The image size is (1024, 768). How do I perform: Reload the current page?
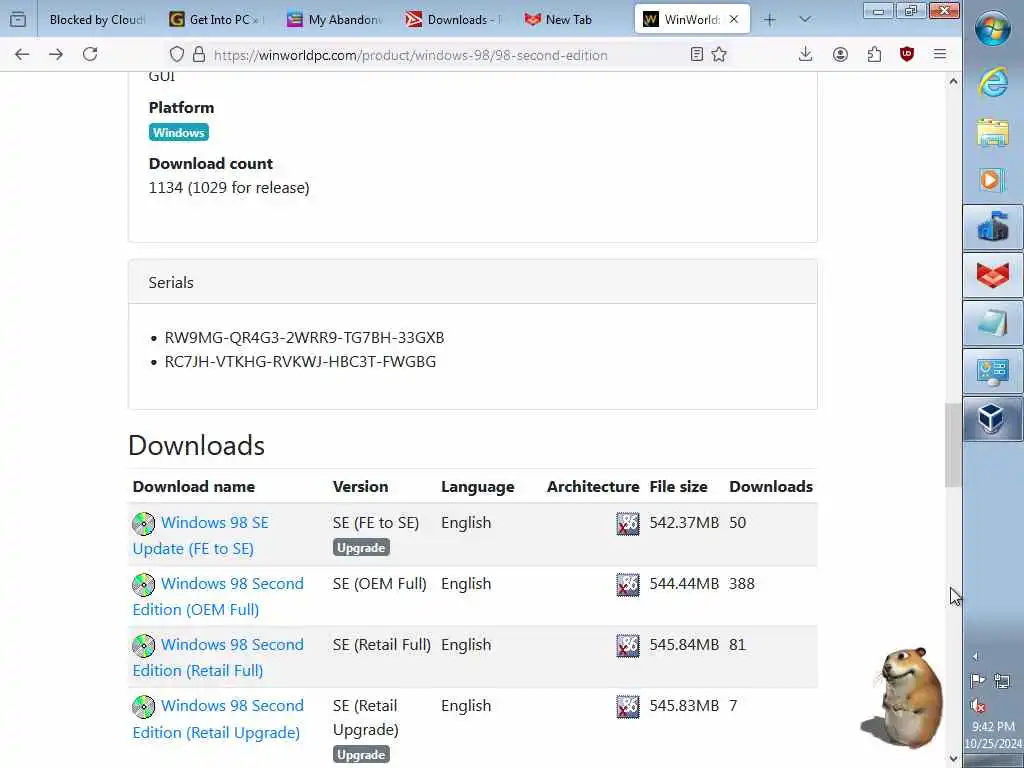tap(90, 54)
